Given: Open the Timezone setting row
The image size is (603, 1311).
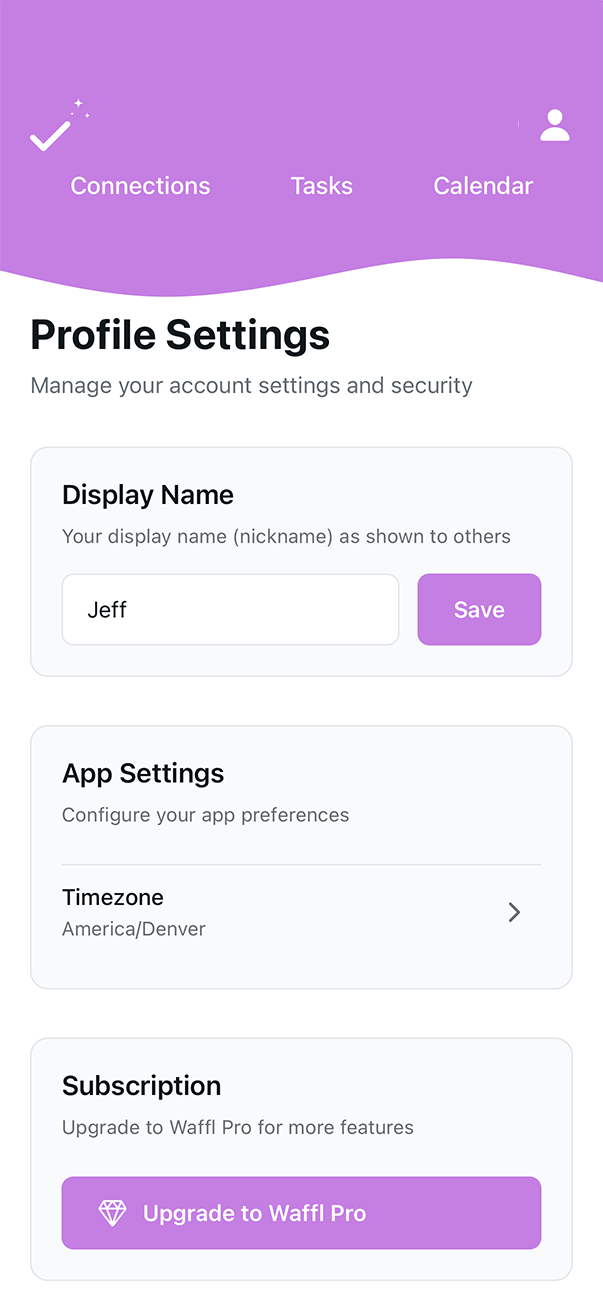Looking at the screenshot, I should (300, 911).
